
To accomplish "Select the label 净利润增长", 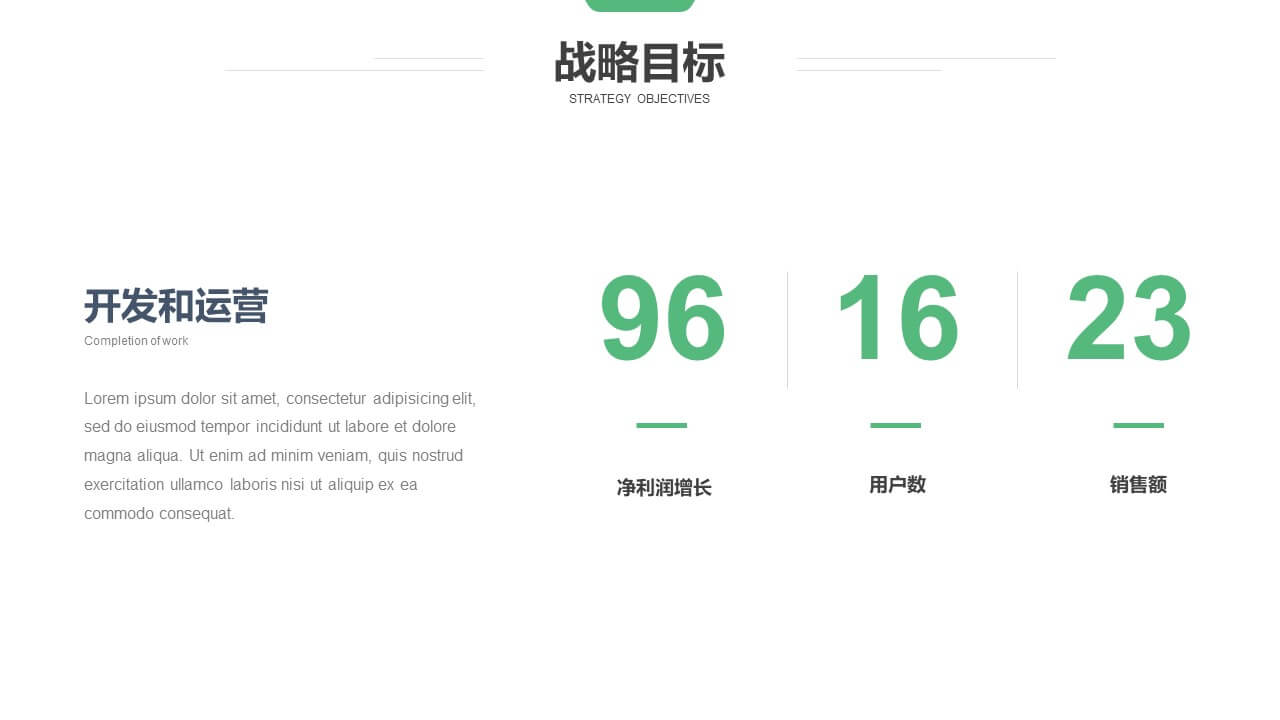I will [664, 488].
